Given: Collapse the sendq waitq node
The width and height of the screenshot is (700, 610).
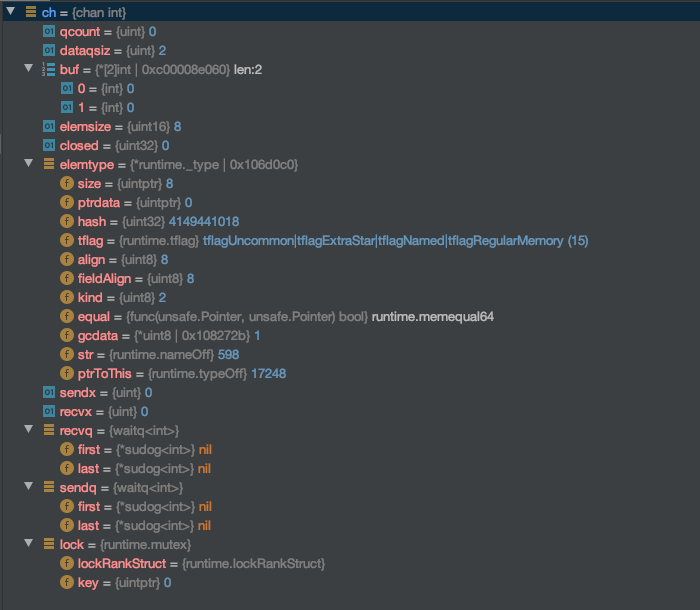Looking at the screenshot, I should (29, 487).
